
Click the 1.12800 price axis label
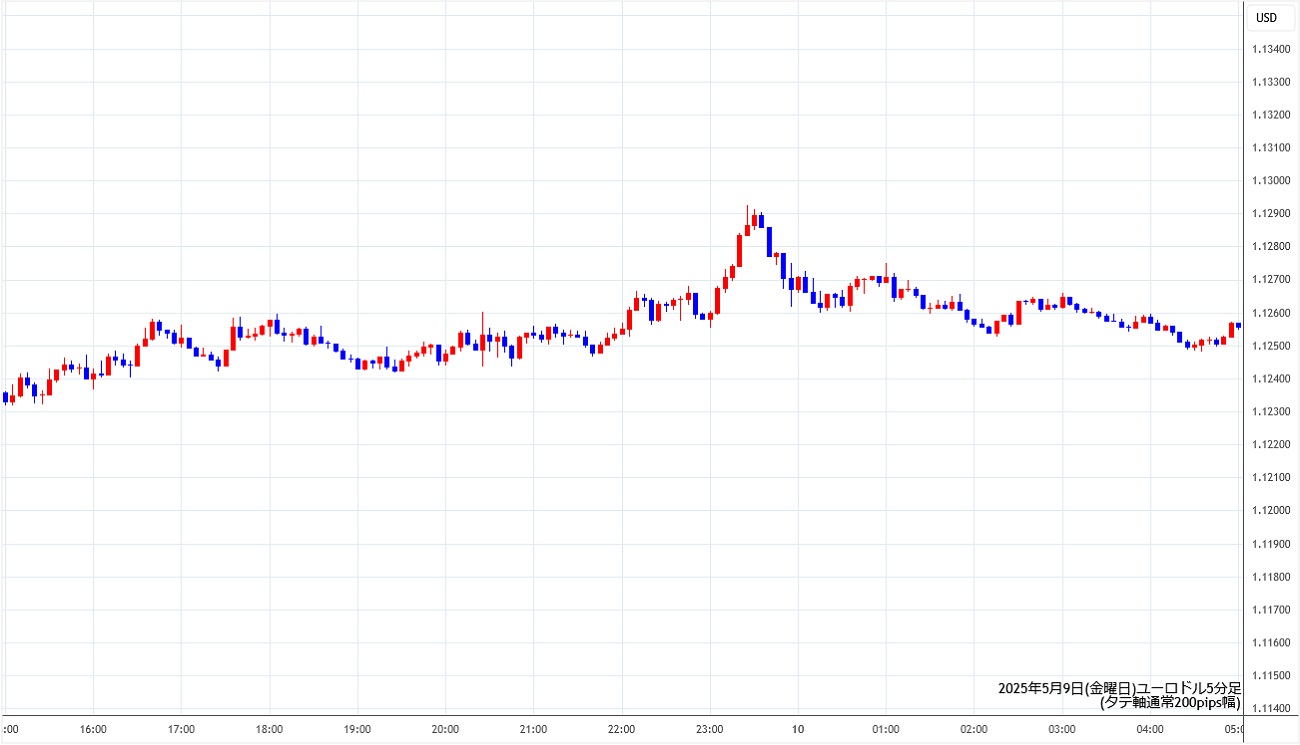click(1269, 248)
